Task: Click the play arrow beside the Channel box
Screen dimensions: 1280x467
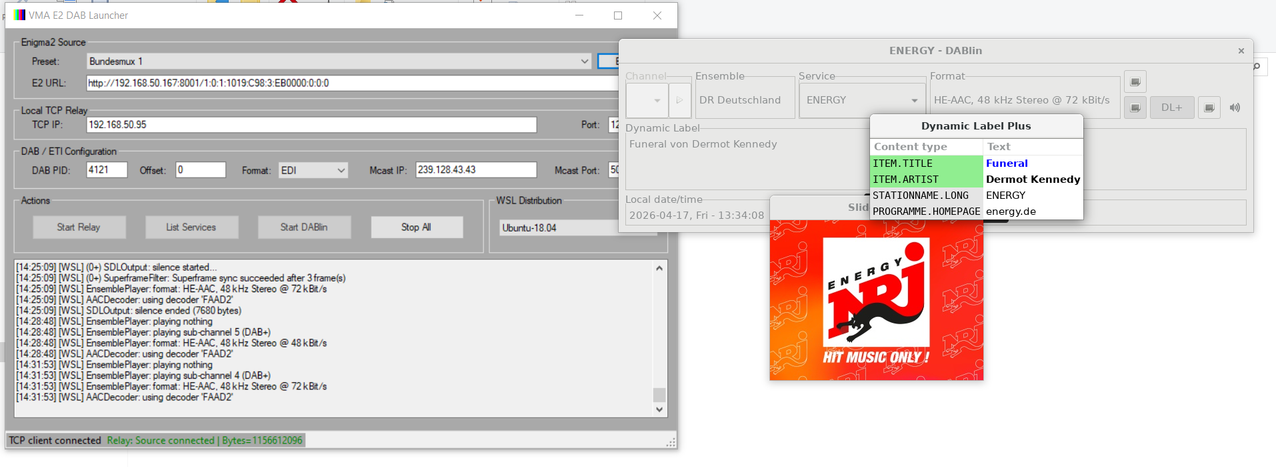Action: (679, 100)
